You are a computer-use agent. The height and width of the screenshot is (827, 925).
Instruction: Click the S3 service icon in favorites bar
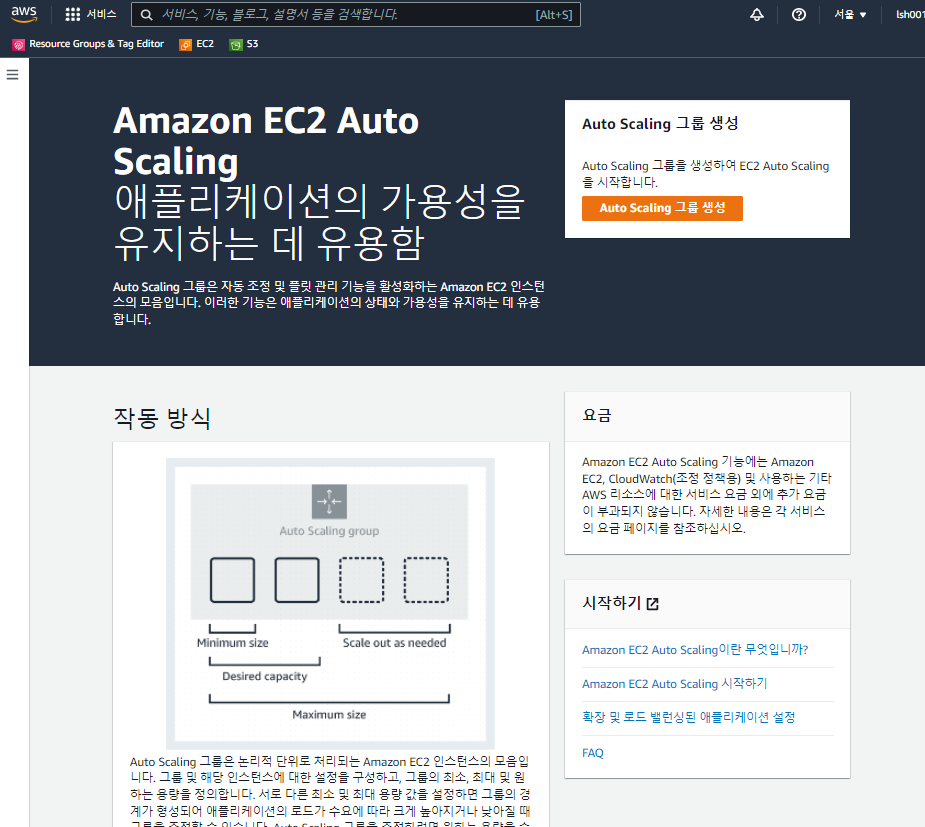(236, 44)
